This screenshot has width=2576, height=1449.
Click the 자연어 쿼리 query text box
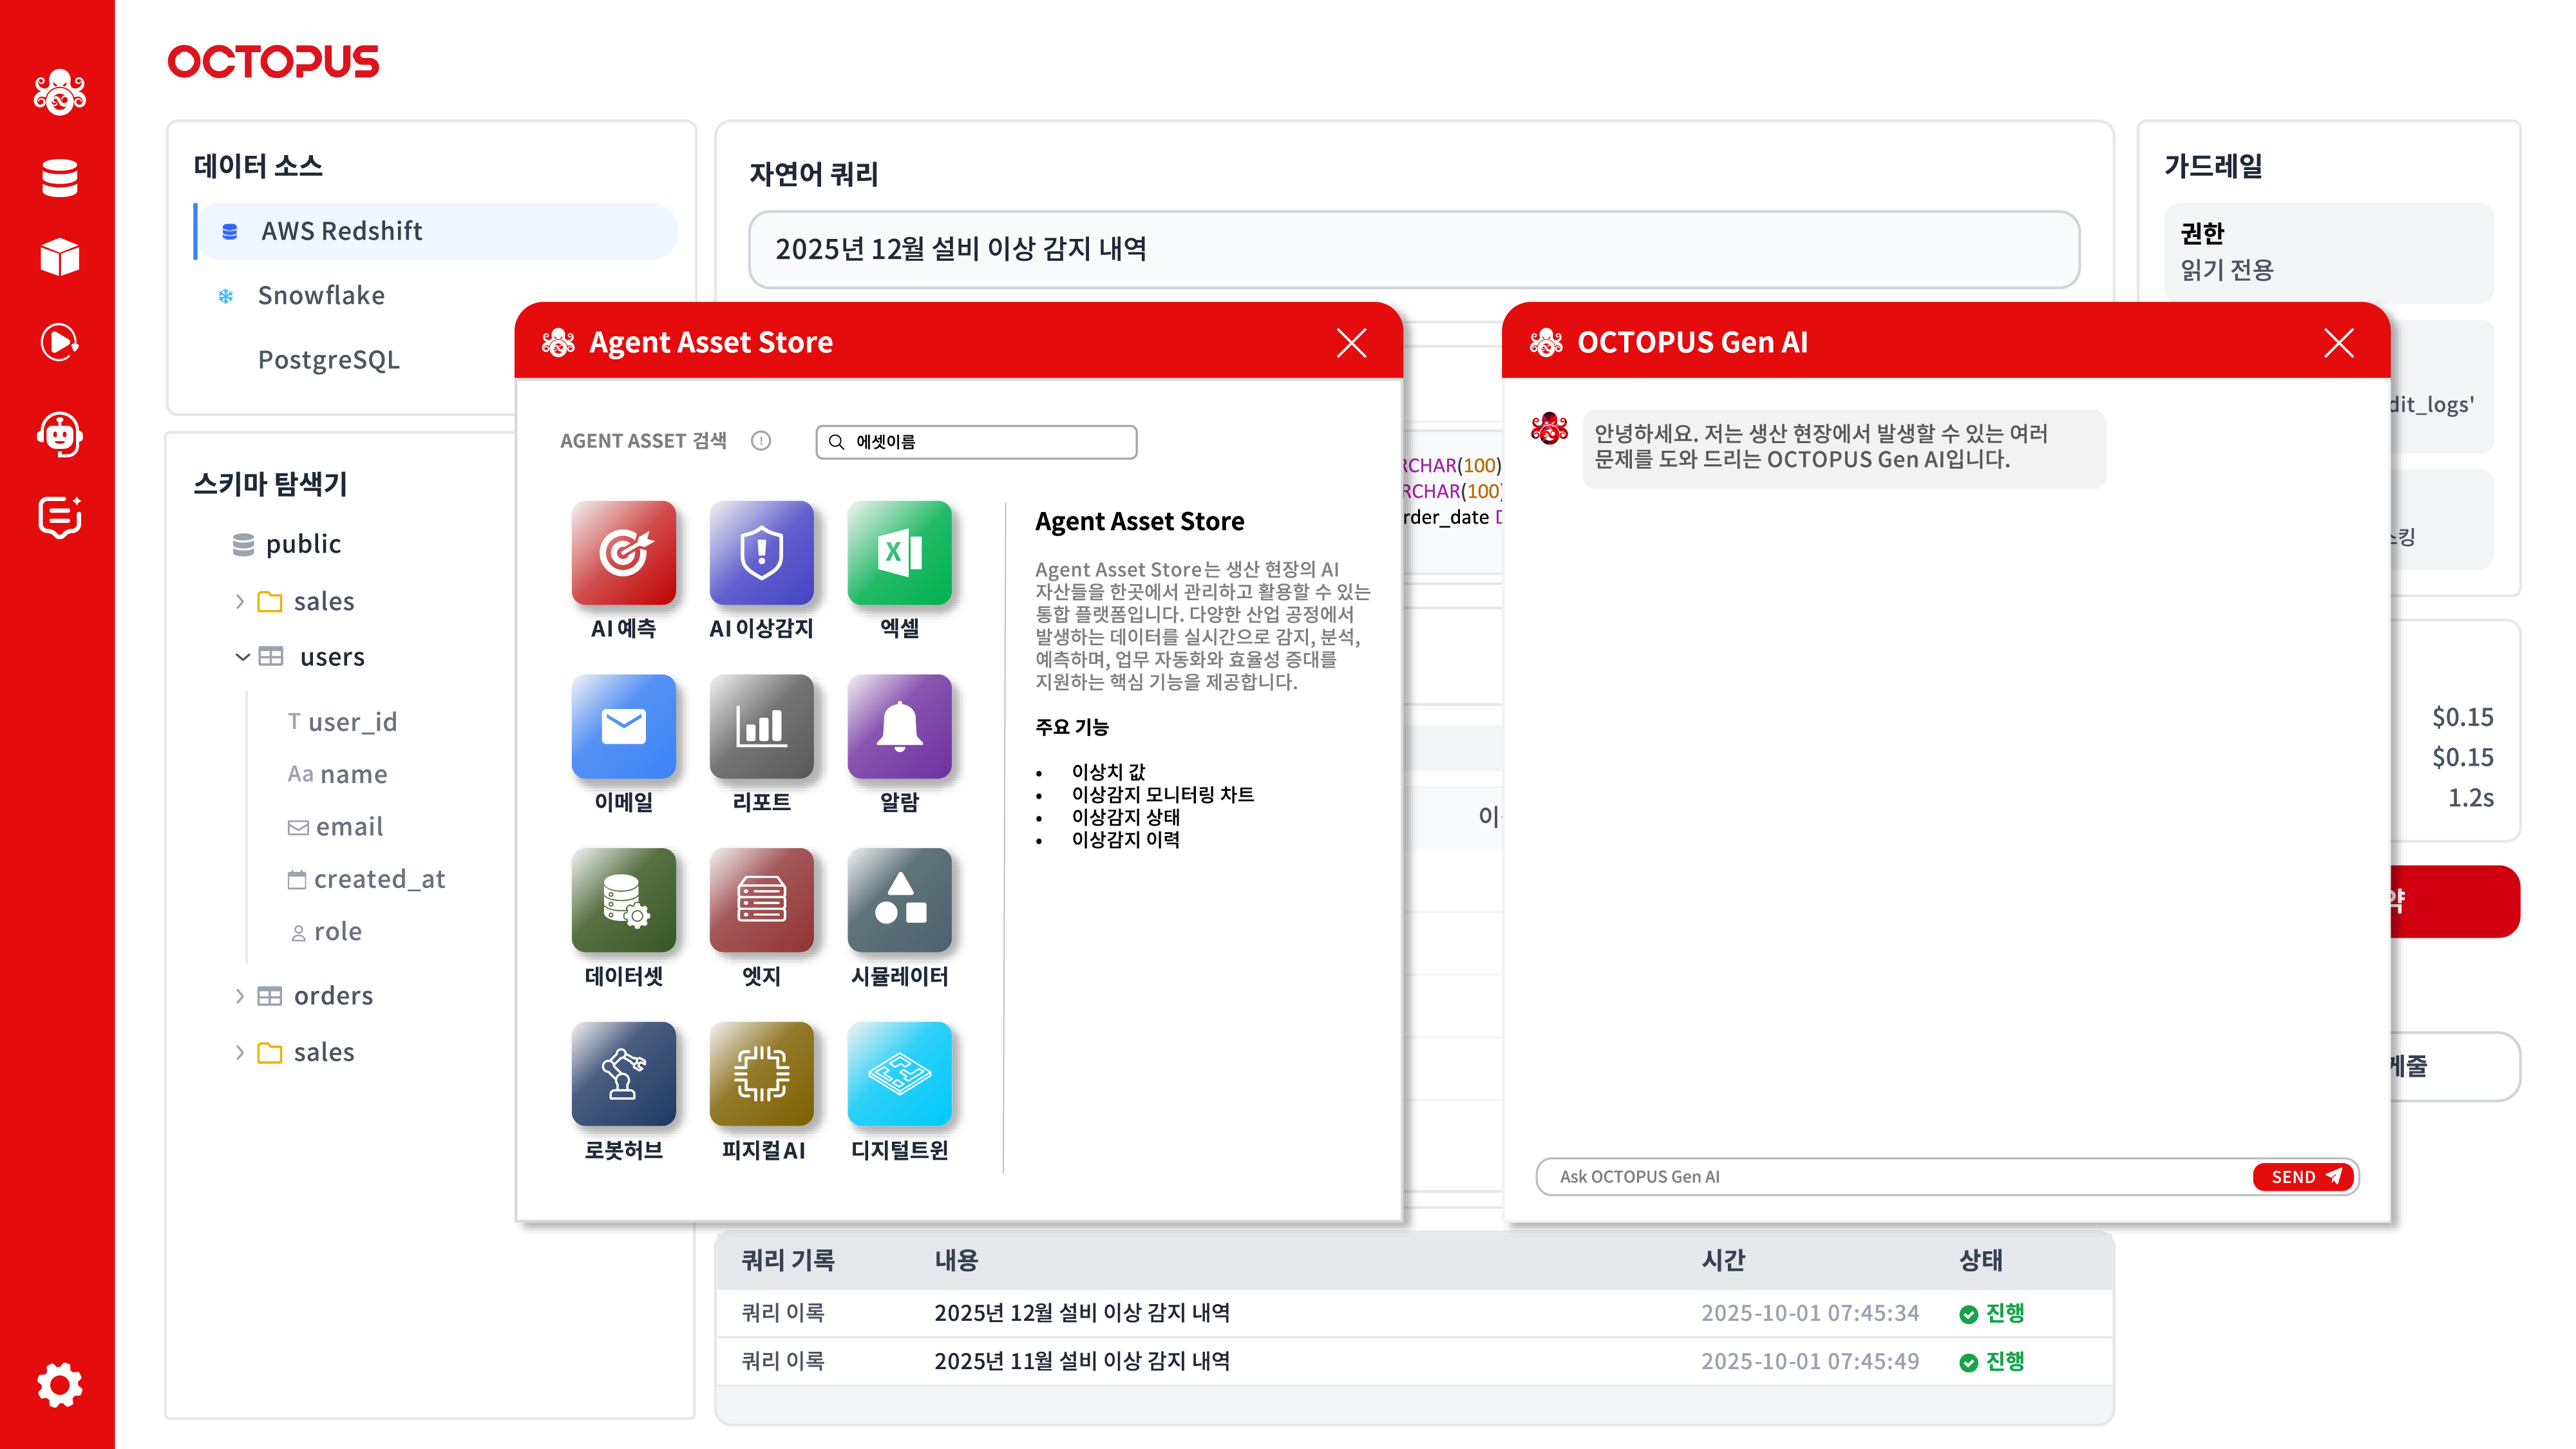(1414, 249)
